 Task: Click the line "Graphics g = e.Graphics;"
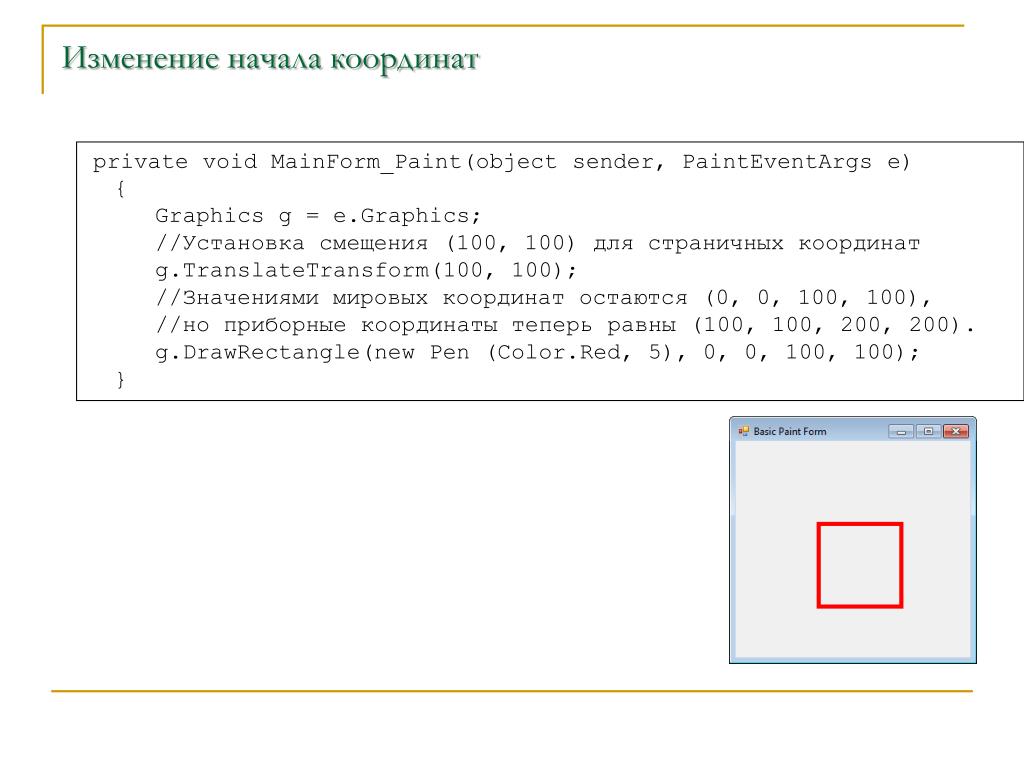click(x=318, y=216)
